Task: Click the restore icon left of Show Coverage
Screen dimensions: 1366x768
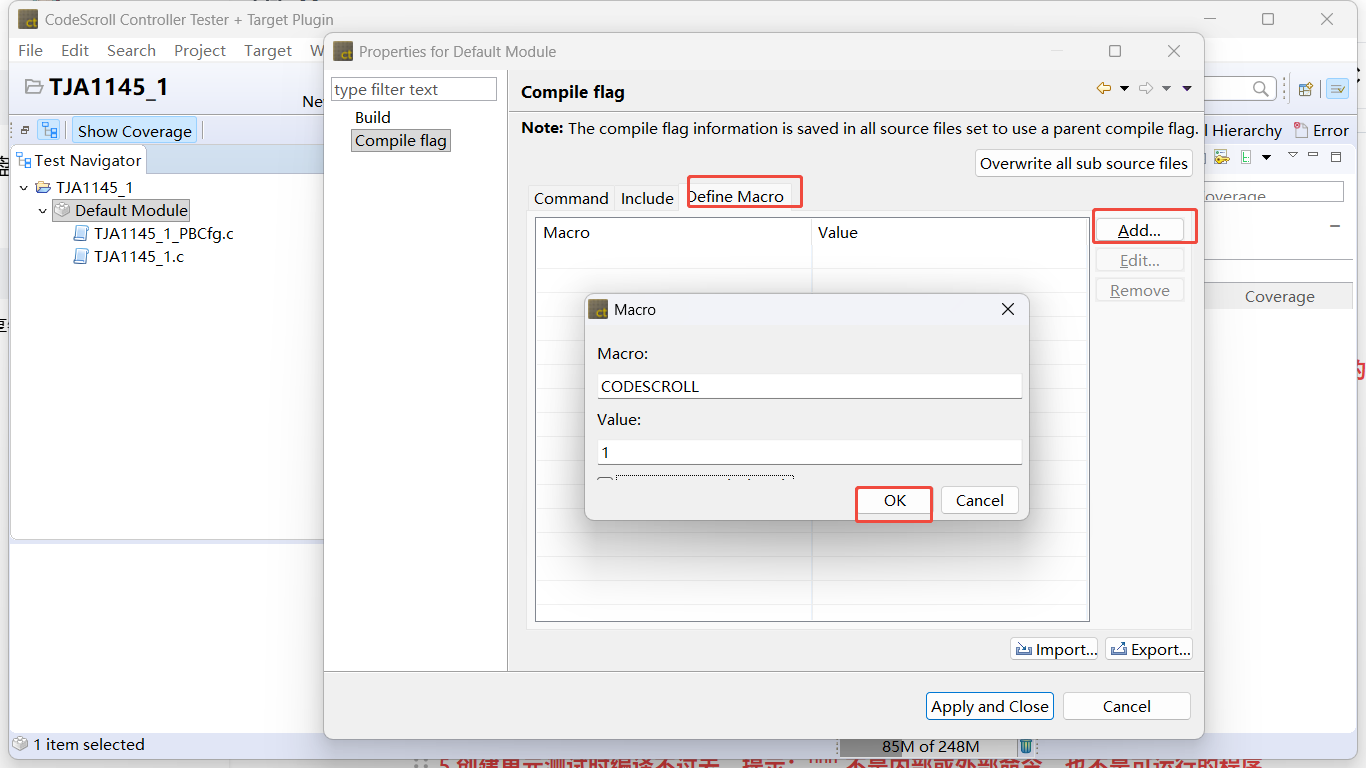Action: (x=25, y=130)
